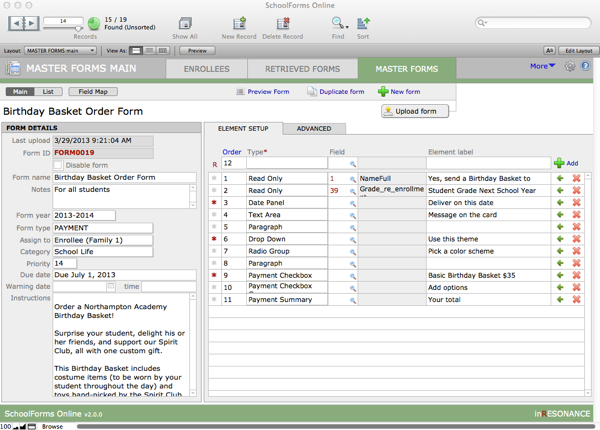The height and width of the screenshot is (430, 600).
Task: Toggle required star on Payment Summary row
Action: (214, 300)
